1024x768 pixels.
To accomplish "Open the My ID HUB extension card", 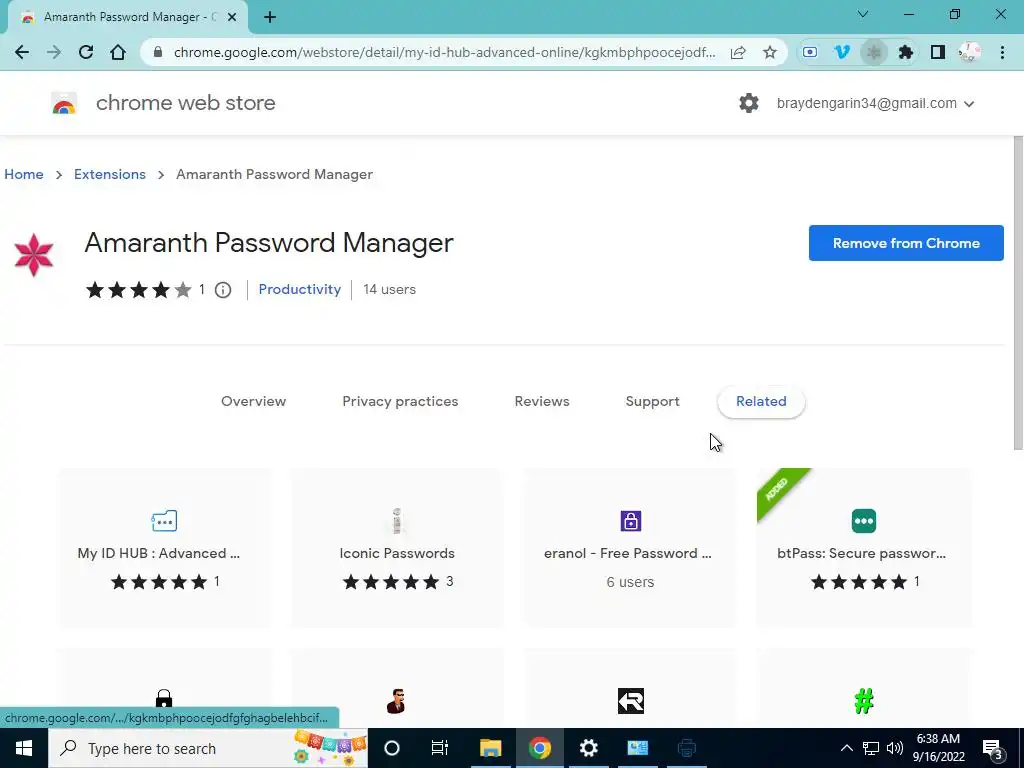I will (x=165, y=547).
